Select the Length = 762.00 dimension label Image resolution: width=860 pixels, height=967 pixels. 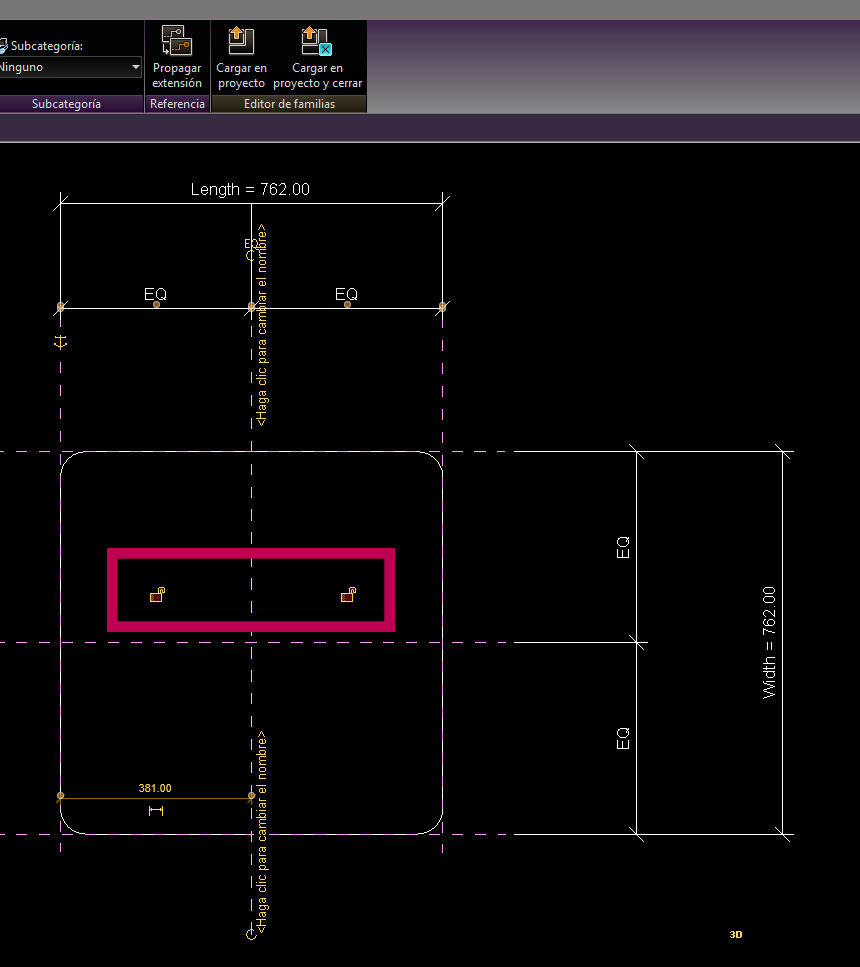point(250,189)
